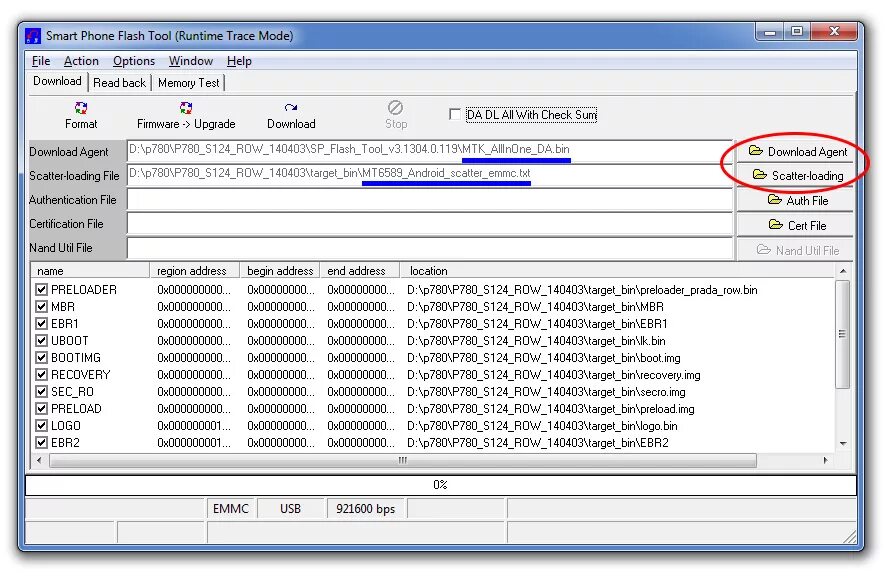The image size is (889, 577).
Task: Uncheck the LOGO partition
Action: 41,426
